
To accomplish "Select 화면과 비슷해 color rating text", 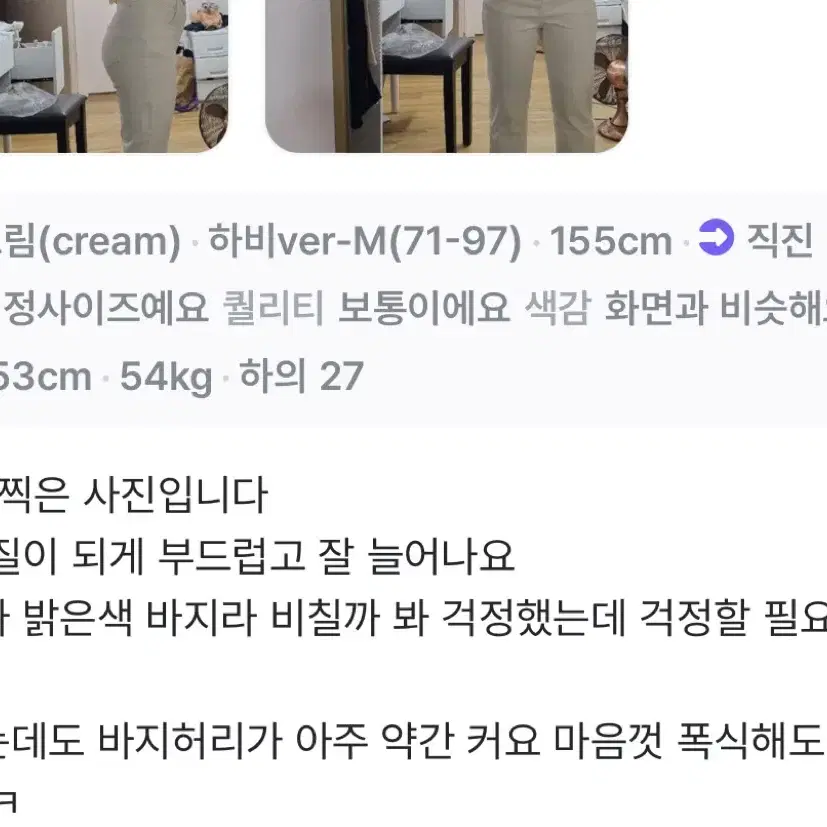I will click(x=715, y=307).
